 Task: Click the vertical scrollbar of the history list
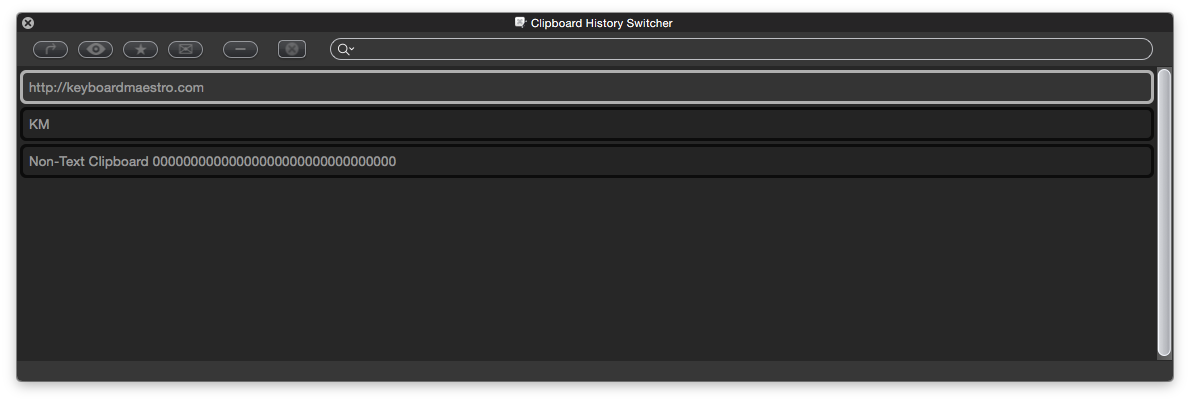click(x=1164, y=212)
